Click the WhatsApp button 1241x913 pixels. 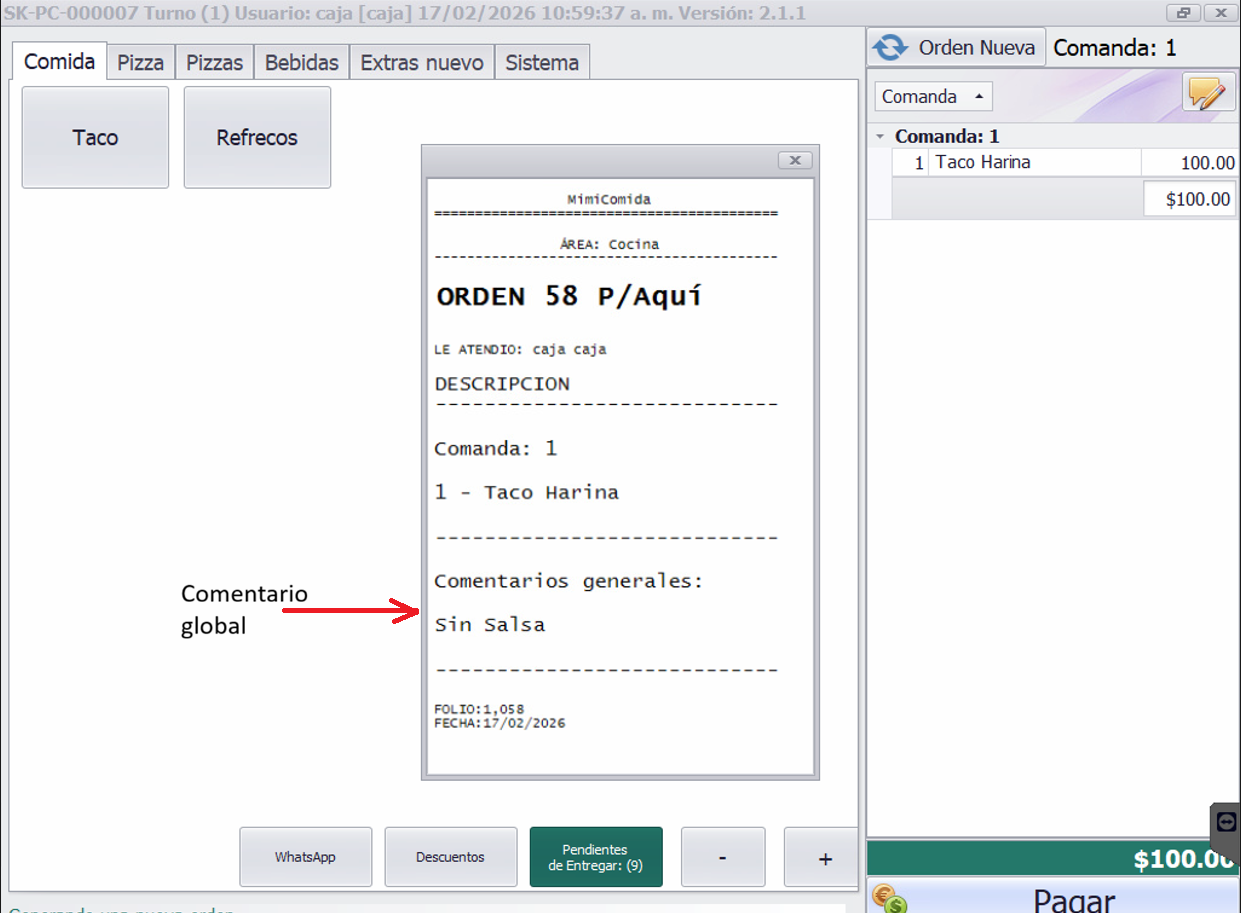tap(305, 857)
